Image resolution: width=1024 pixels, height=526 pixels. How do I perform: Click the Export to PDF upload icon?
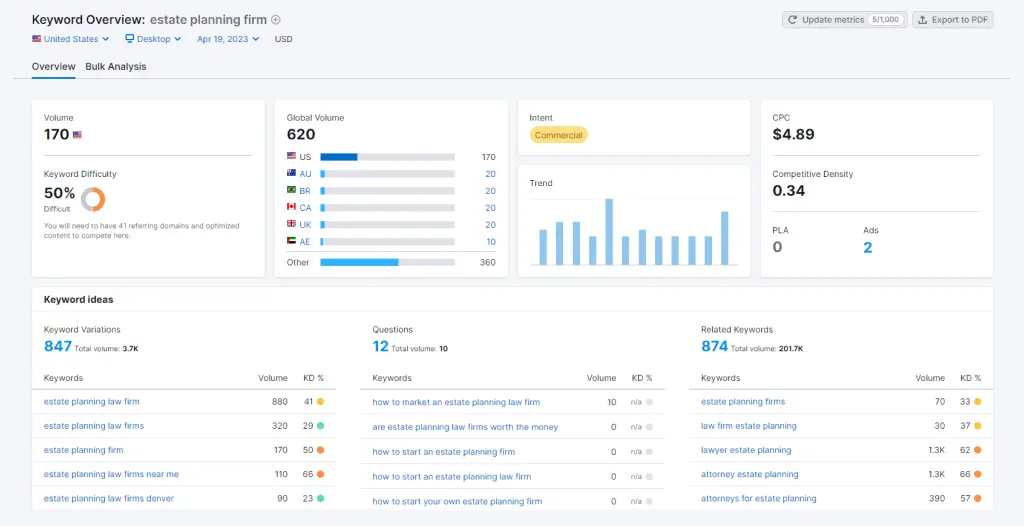coord(922,20)
